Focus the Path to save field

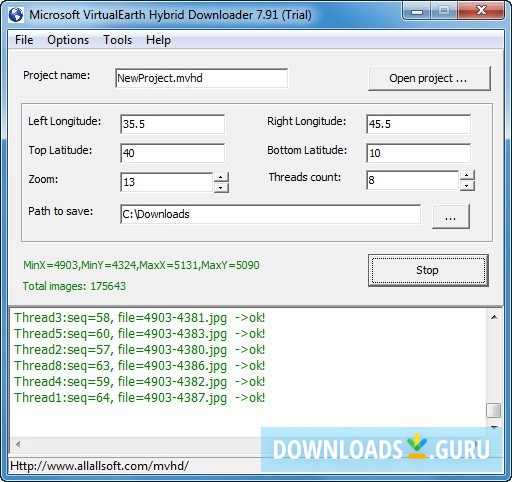coord(270,214)
